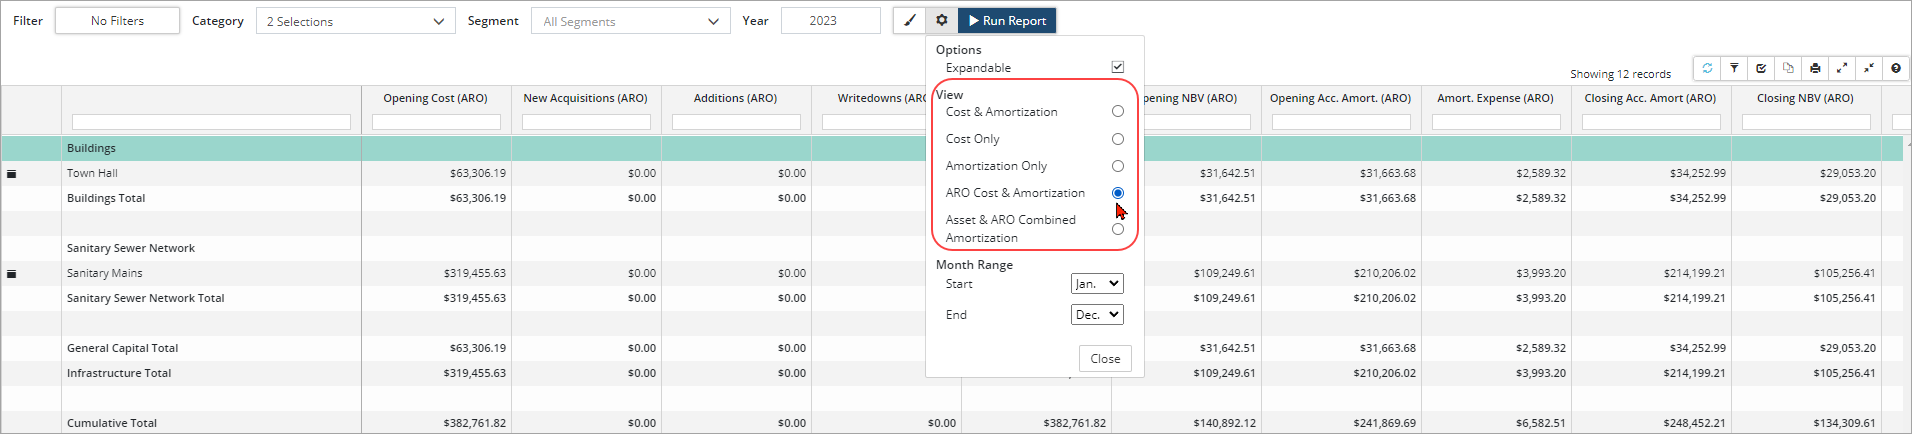
Task: Open the help question mark icon
Action: click(x=1896, y=68)
